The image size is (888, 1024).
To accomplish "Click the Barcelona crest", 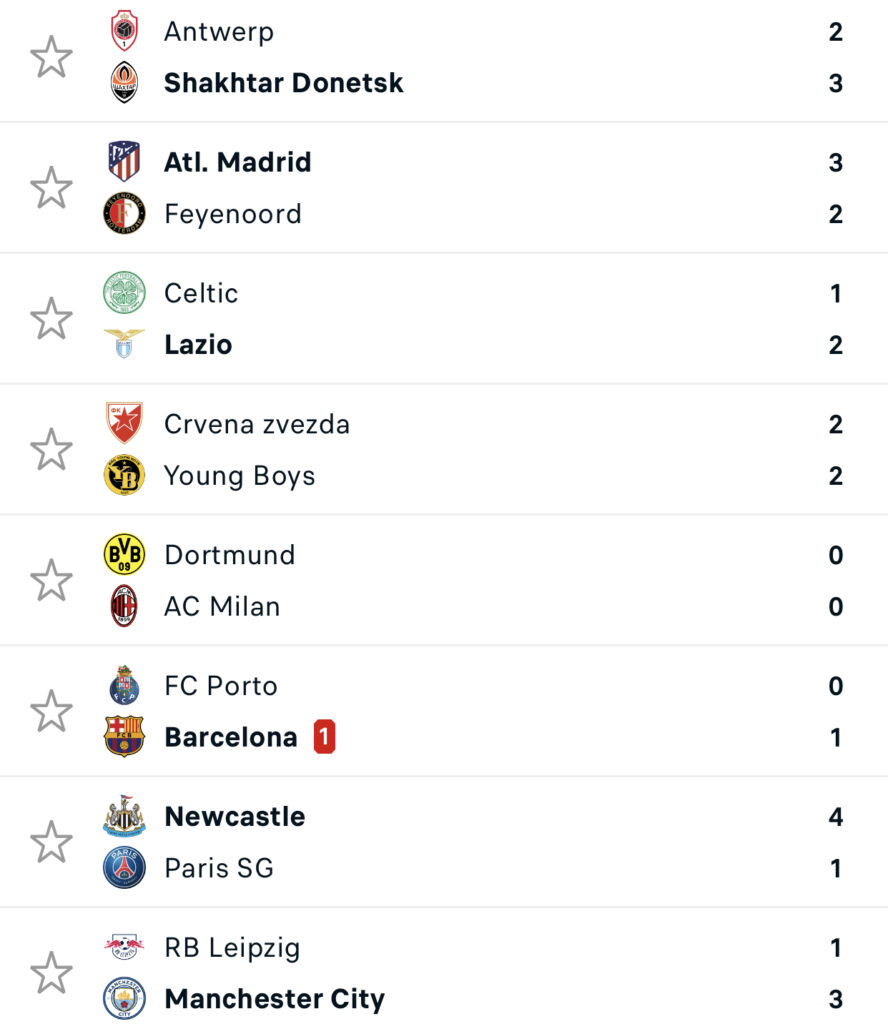I will tap(124, 737).
